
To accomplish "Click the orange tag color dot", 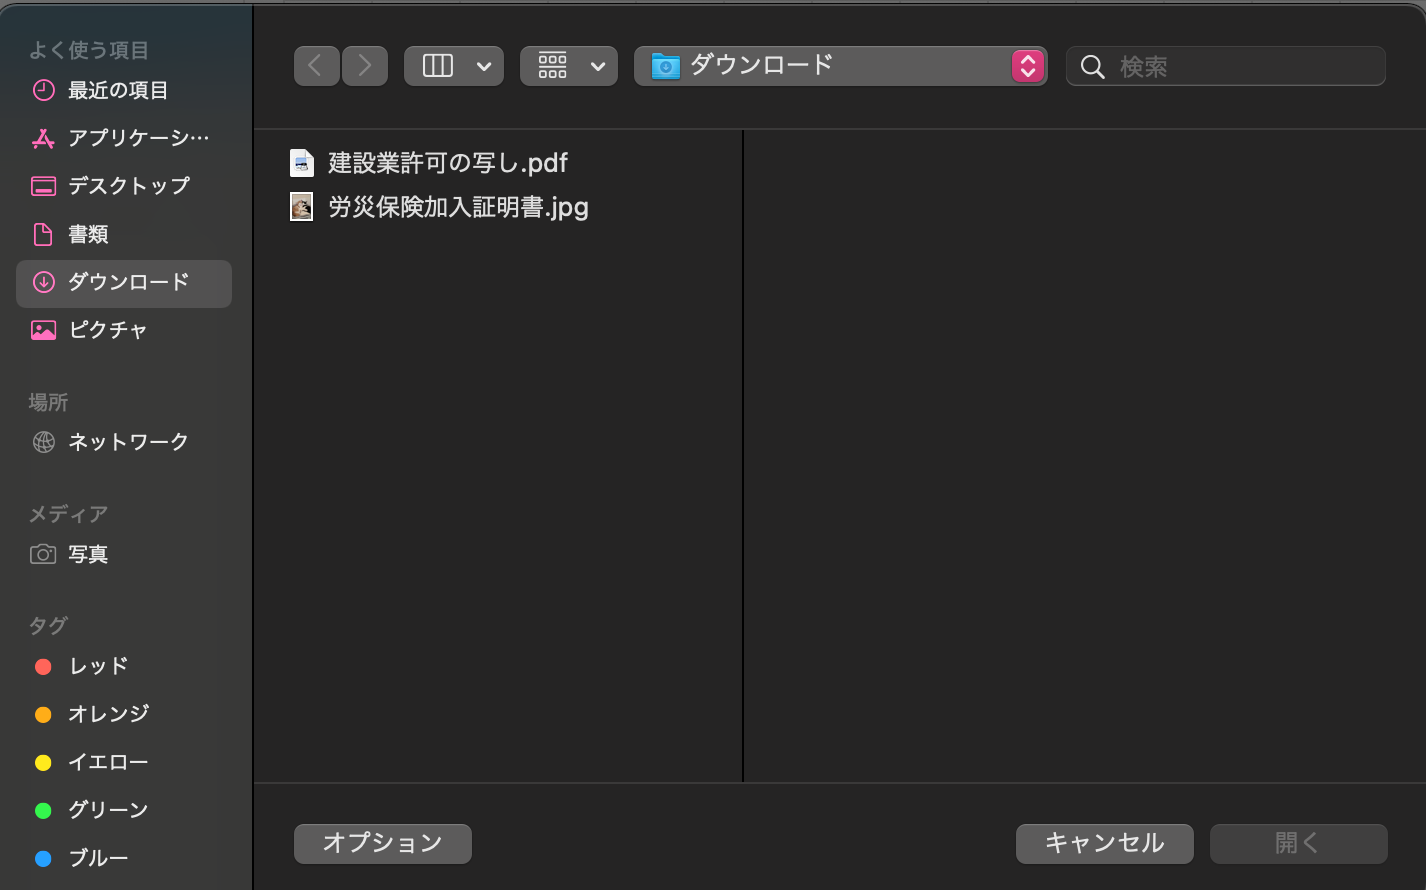I will [x=43, y=714].
